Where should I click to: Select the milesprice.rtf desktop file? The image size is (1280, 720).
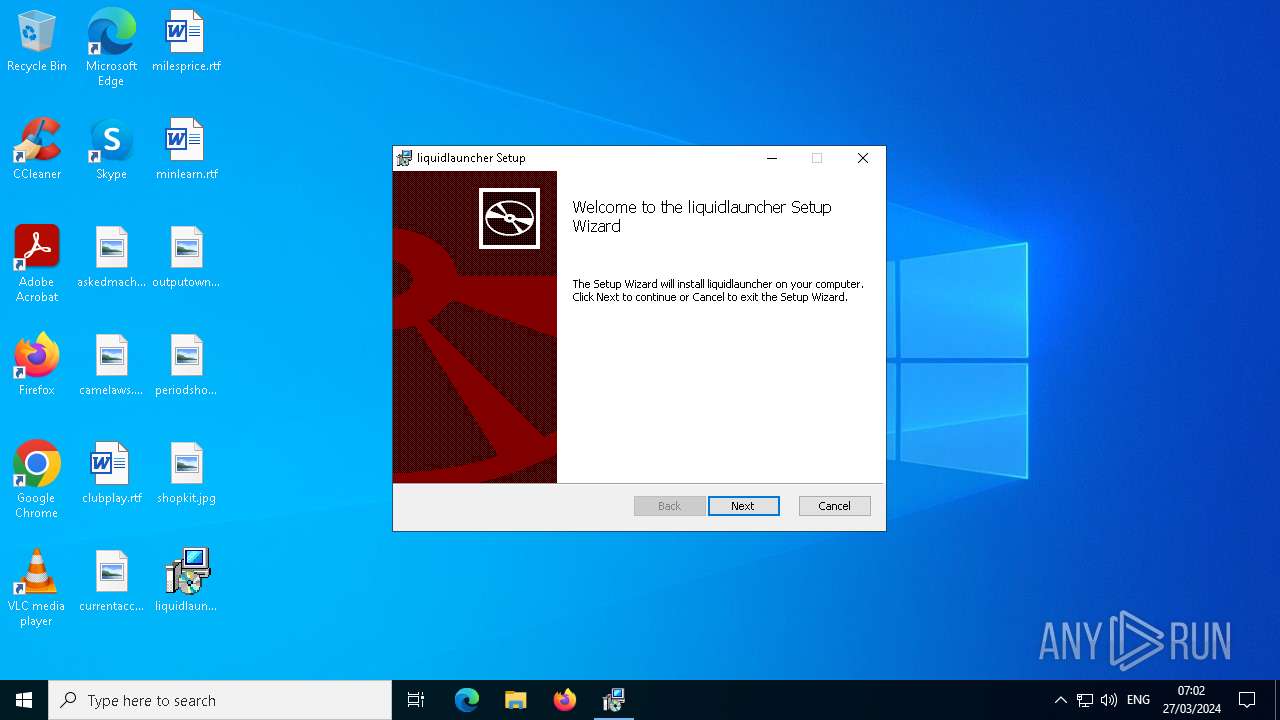[x=186, y=42]
